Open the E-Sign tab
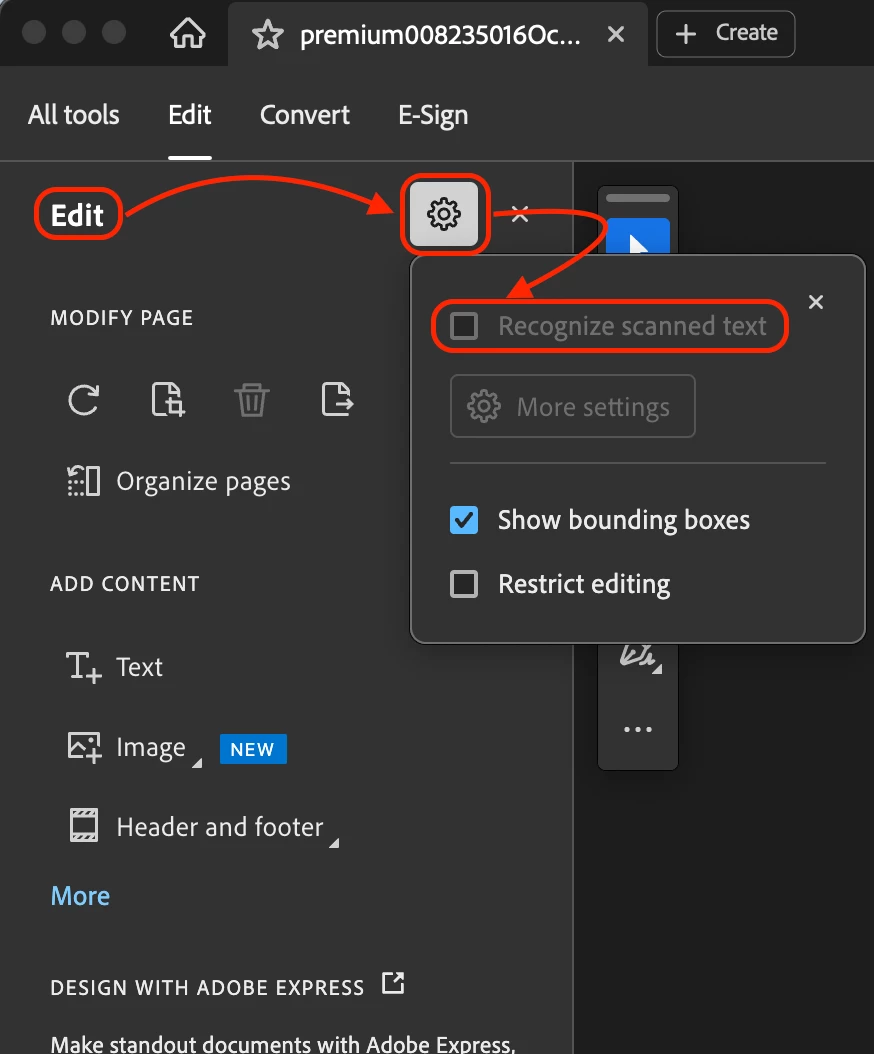The height and width of the screenshot is (1054, 874). (x=433, y=116)
